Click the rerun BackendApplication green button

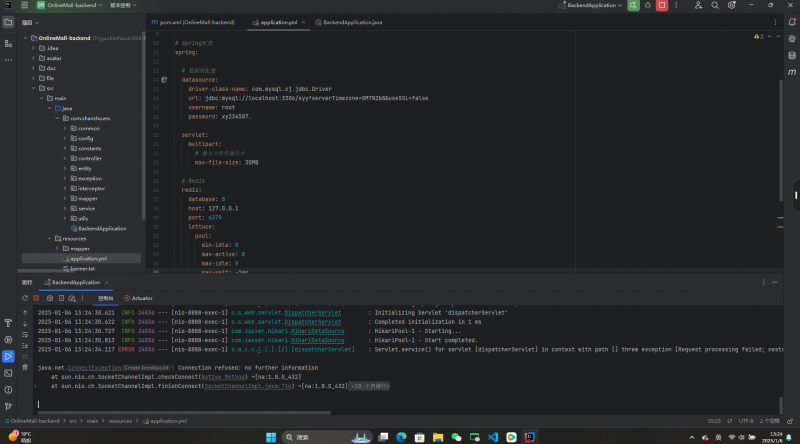click(x=633, y=5)
